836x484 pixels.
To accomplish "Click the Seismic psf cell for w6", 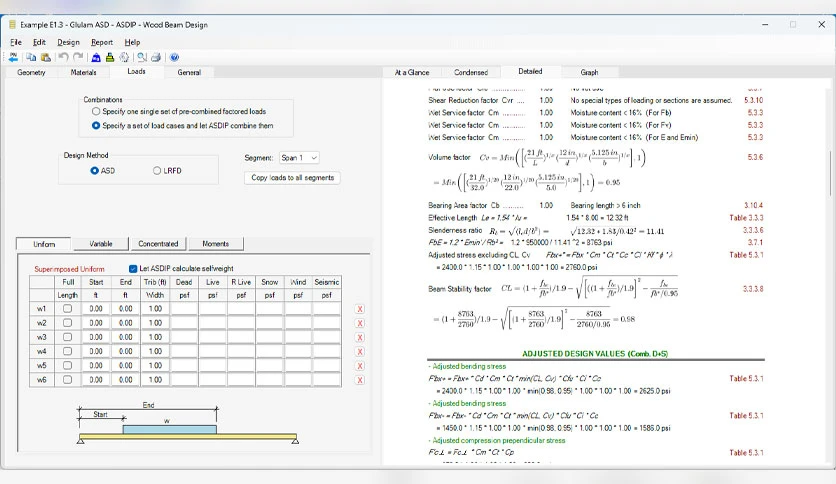I will point(327,380).
